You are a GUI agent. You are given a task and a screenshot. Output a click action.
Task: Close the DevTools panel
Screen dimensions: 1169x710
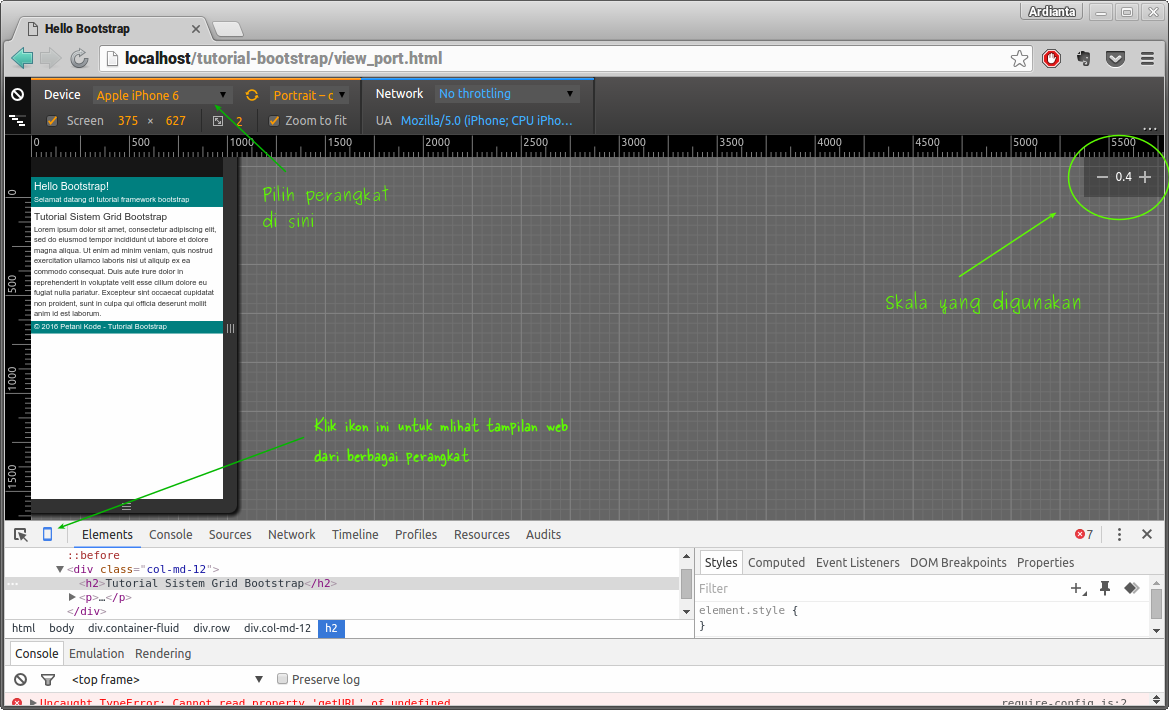(x=1147, y=534)
